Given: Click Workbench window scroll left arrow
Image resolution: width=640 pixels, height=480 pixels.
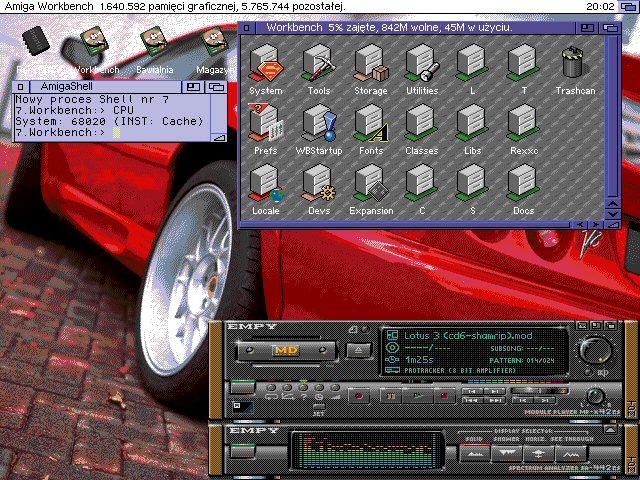Looking at the screenshot, I should coord(580,224).
